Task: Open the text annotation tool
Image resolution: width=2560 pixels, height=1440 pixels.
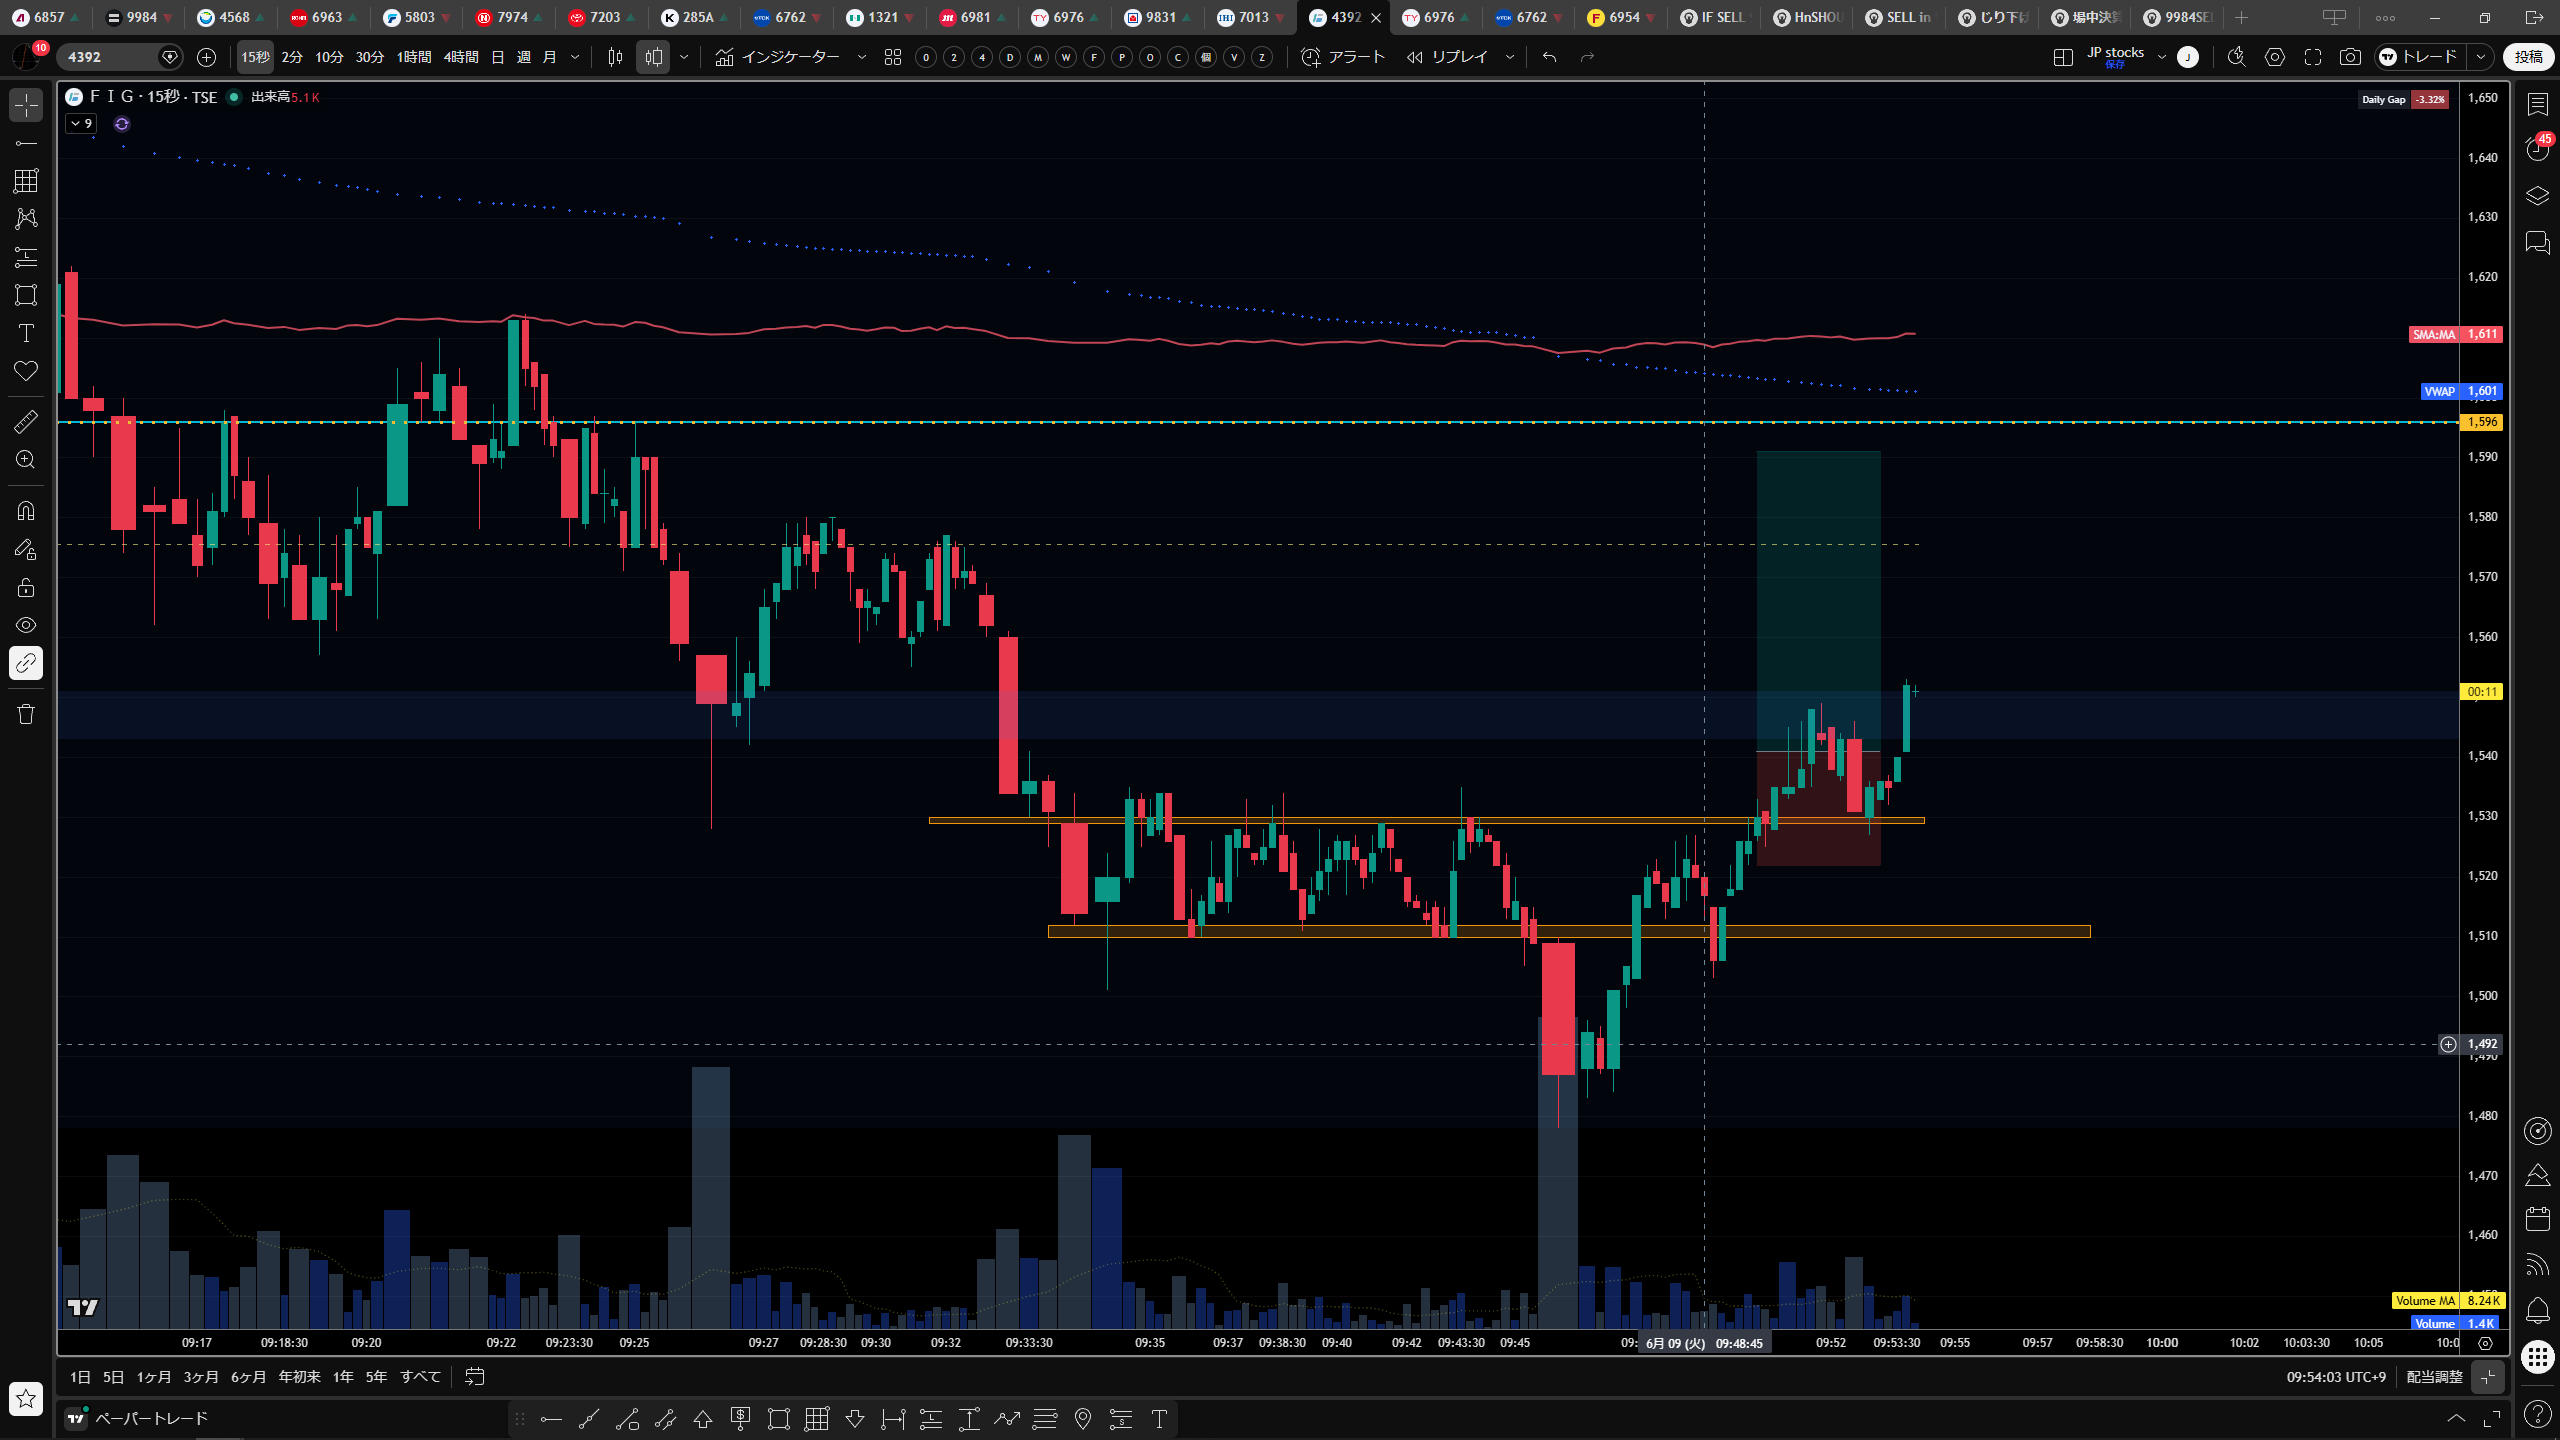Action: click(x=26, y=333)
